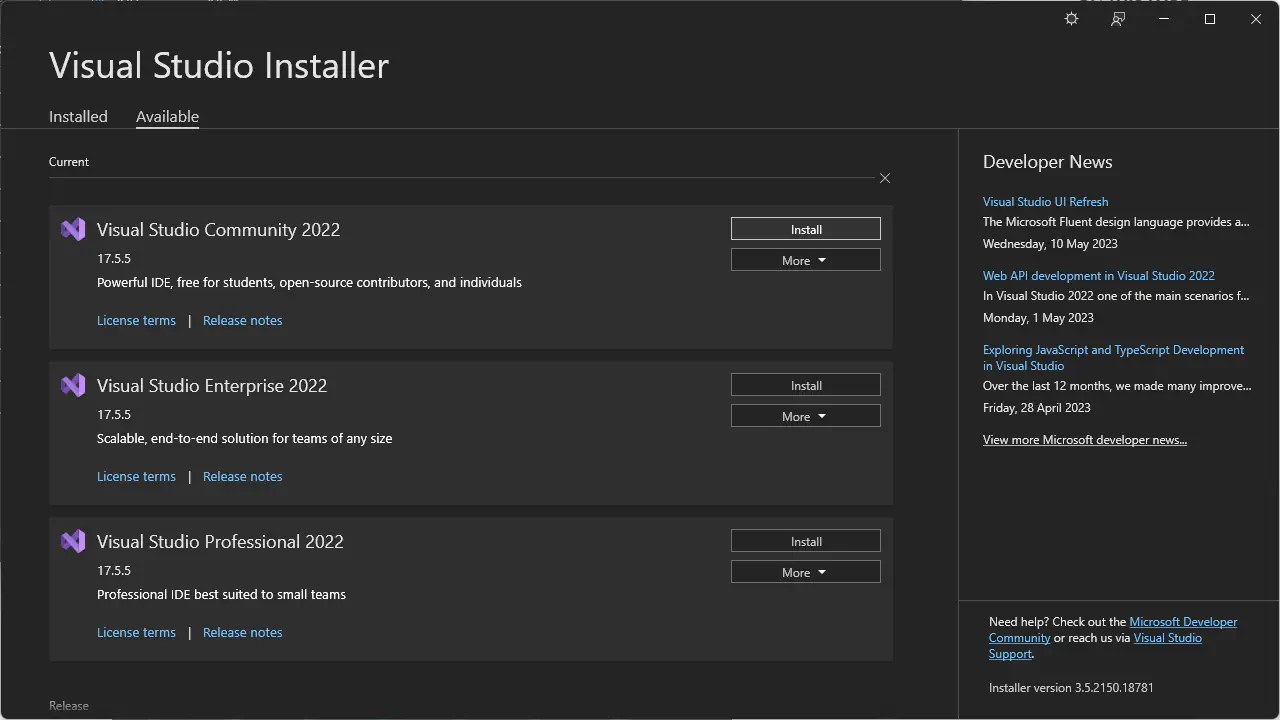Install Visual Studio Professional 2022

coord(806,541)
